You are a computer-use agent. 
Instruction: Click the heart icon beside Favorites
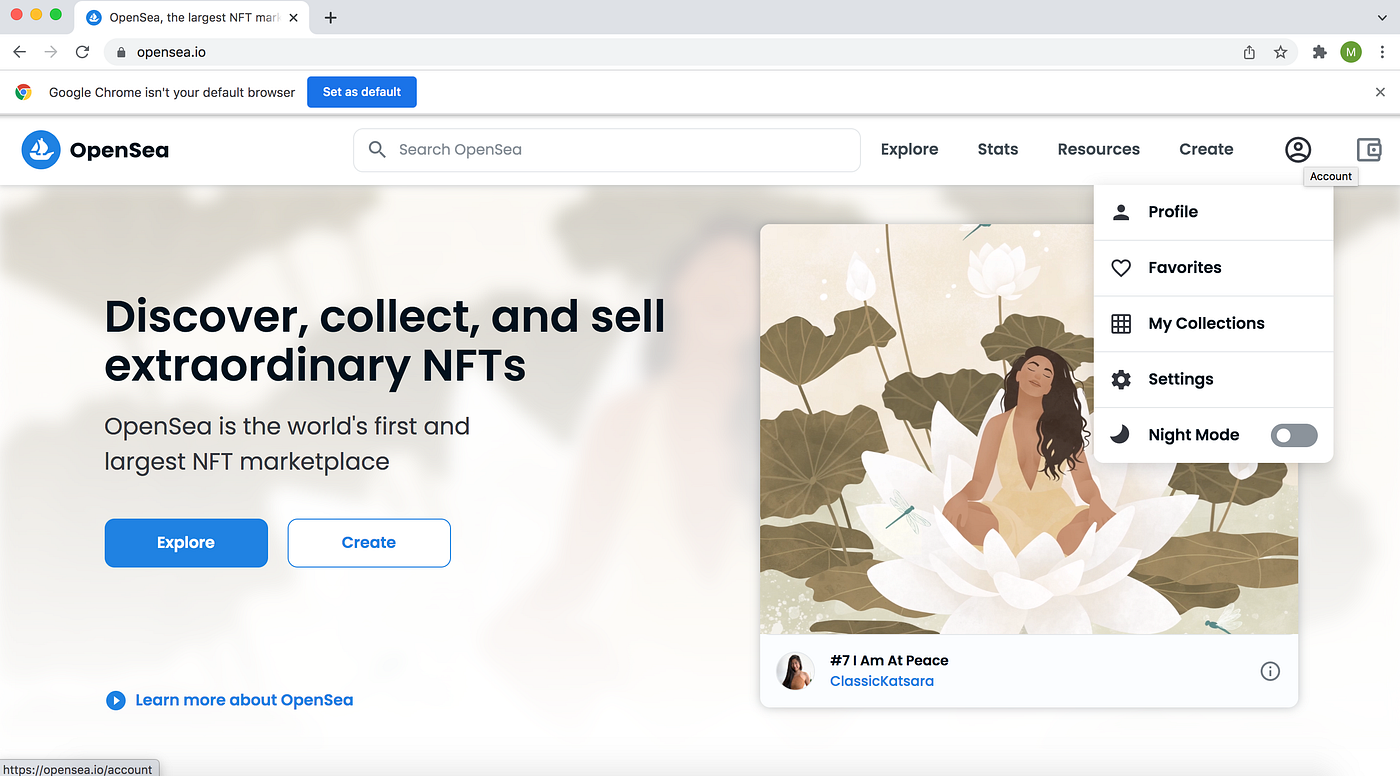coord(1121,268)
